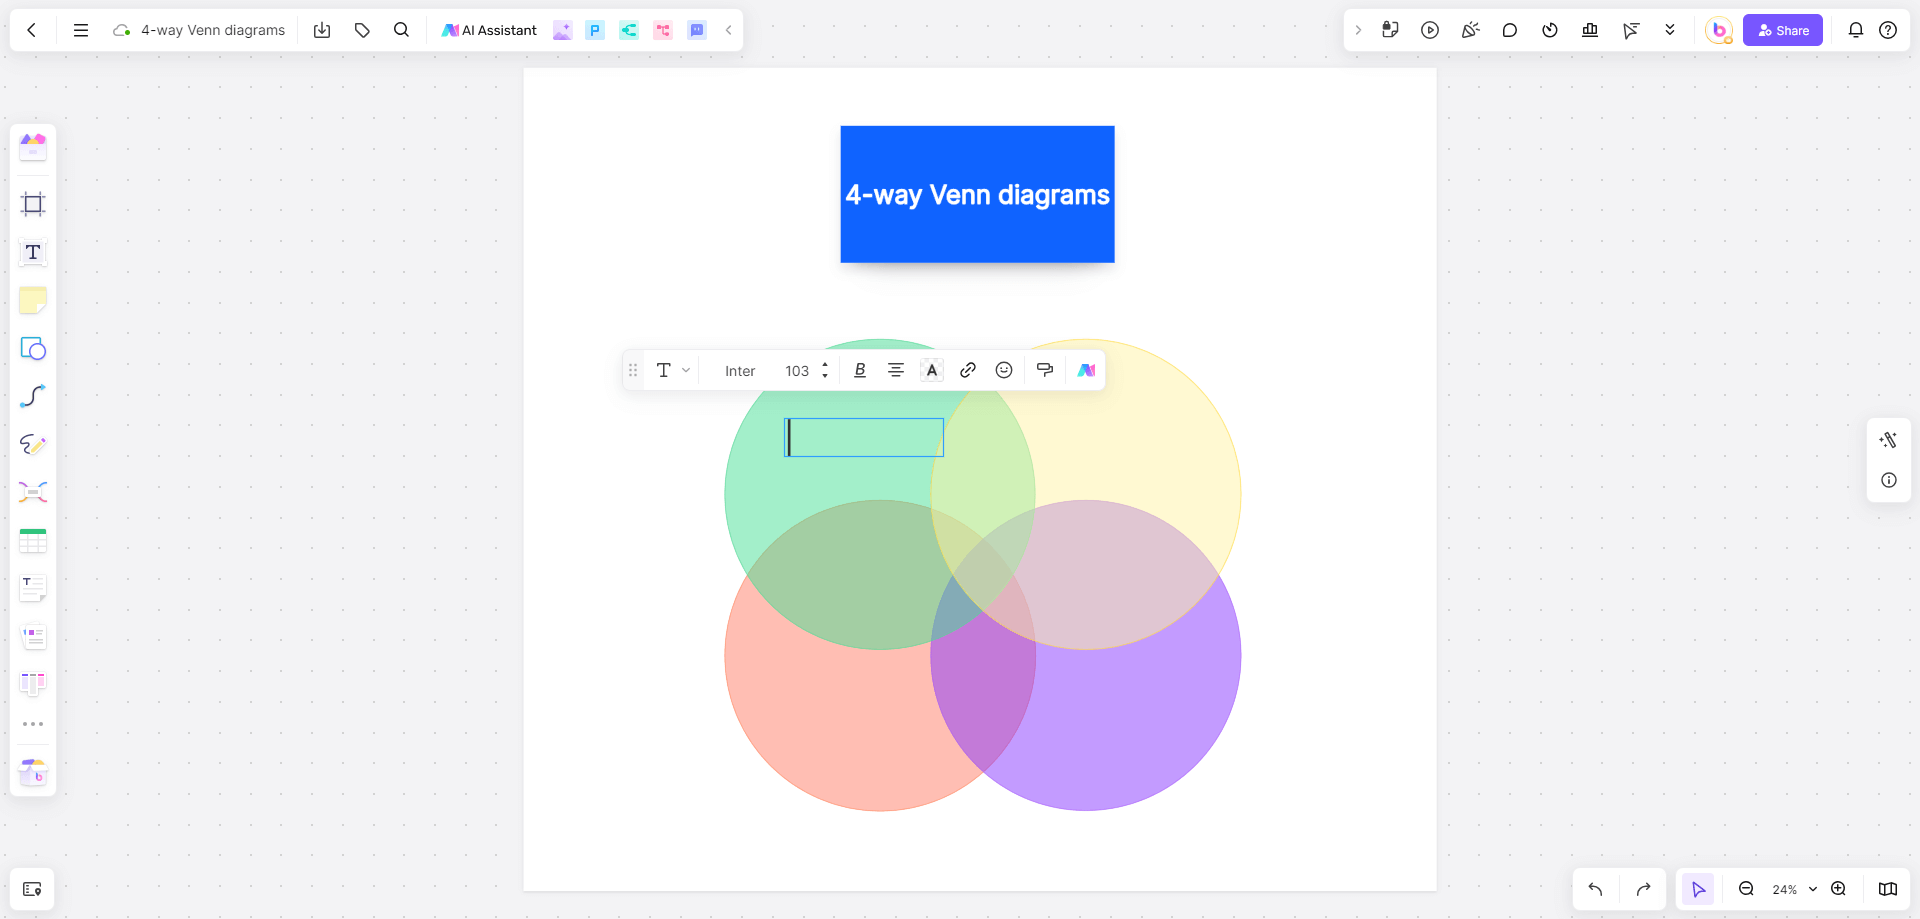Screen dimensions: 1920x919
Task: Click the active text box in green circle
Action: 864,437
